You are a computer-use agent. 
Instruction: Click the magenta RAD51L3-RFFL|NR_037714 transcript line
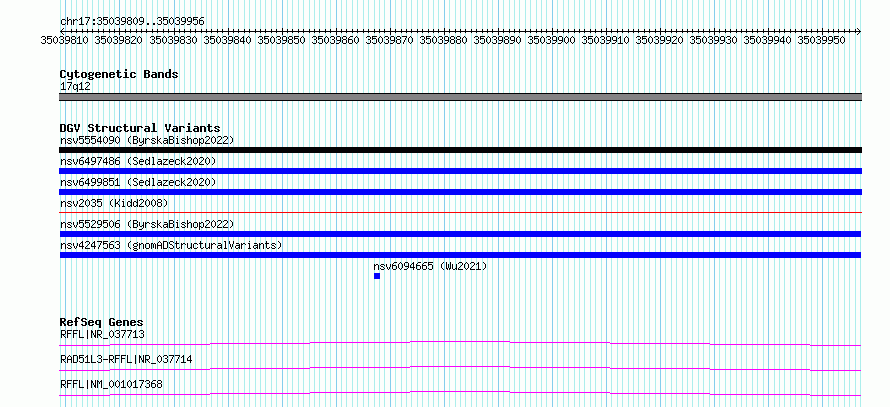460,368
